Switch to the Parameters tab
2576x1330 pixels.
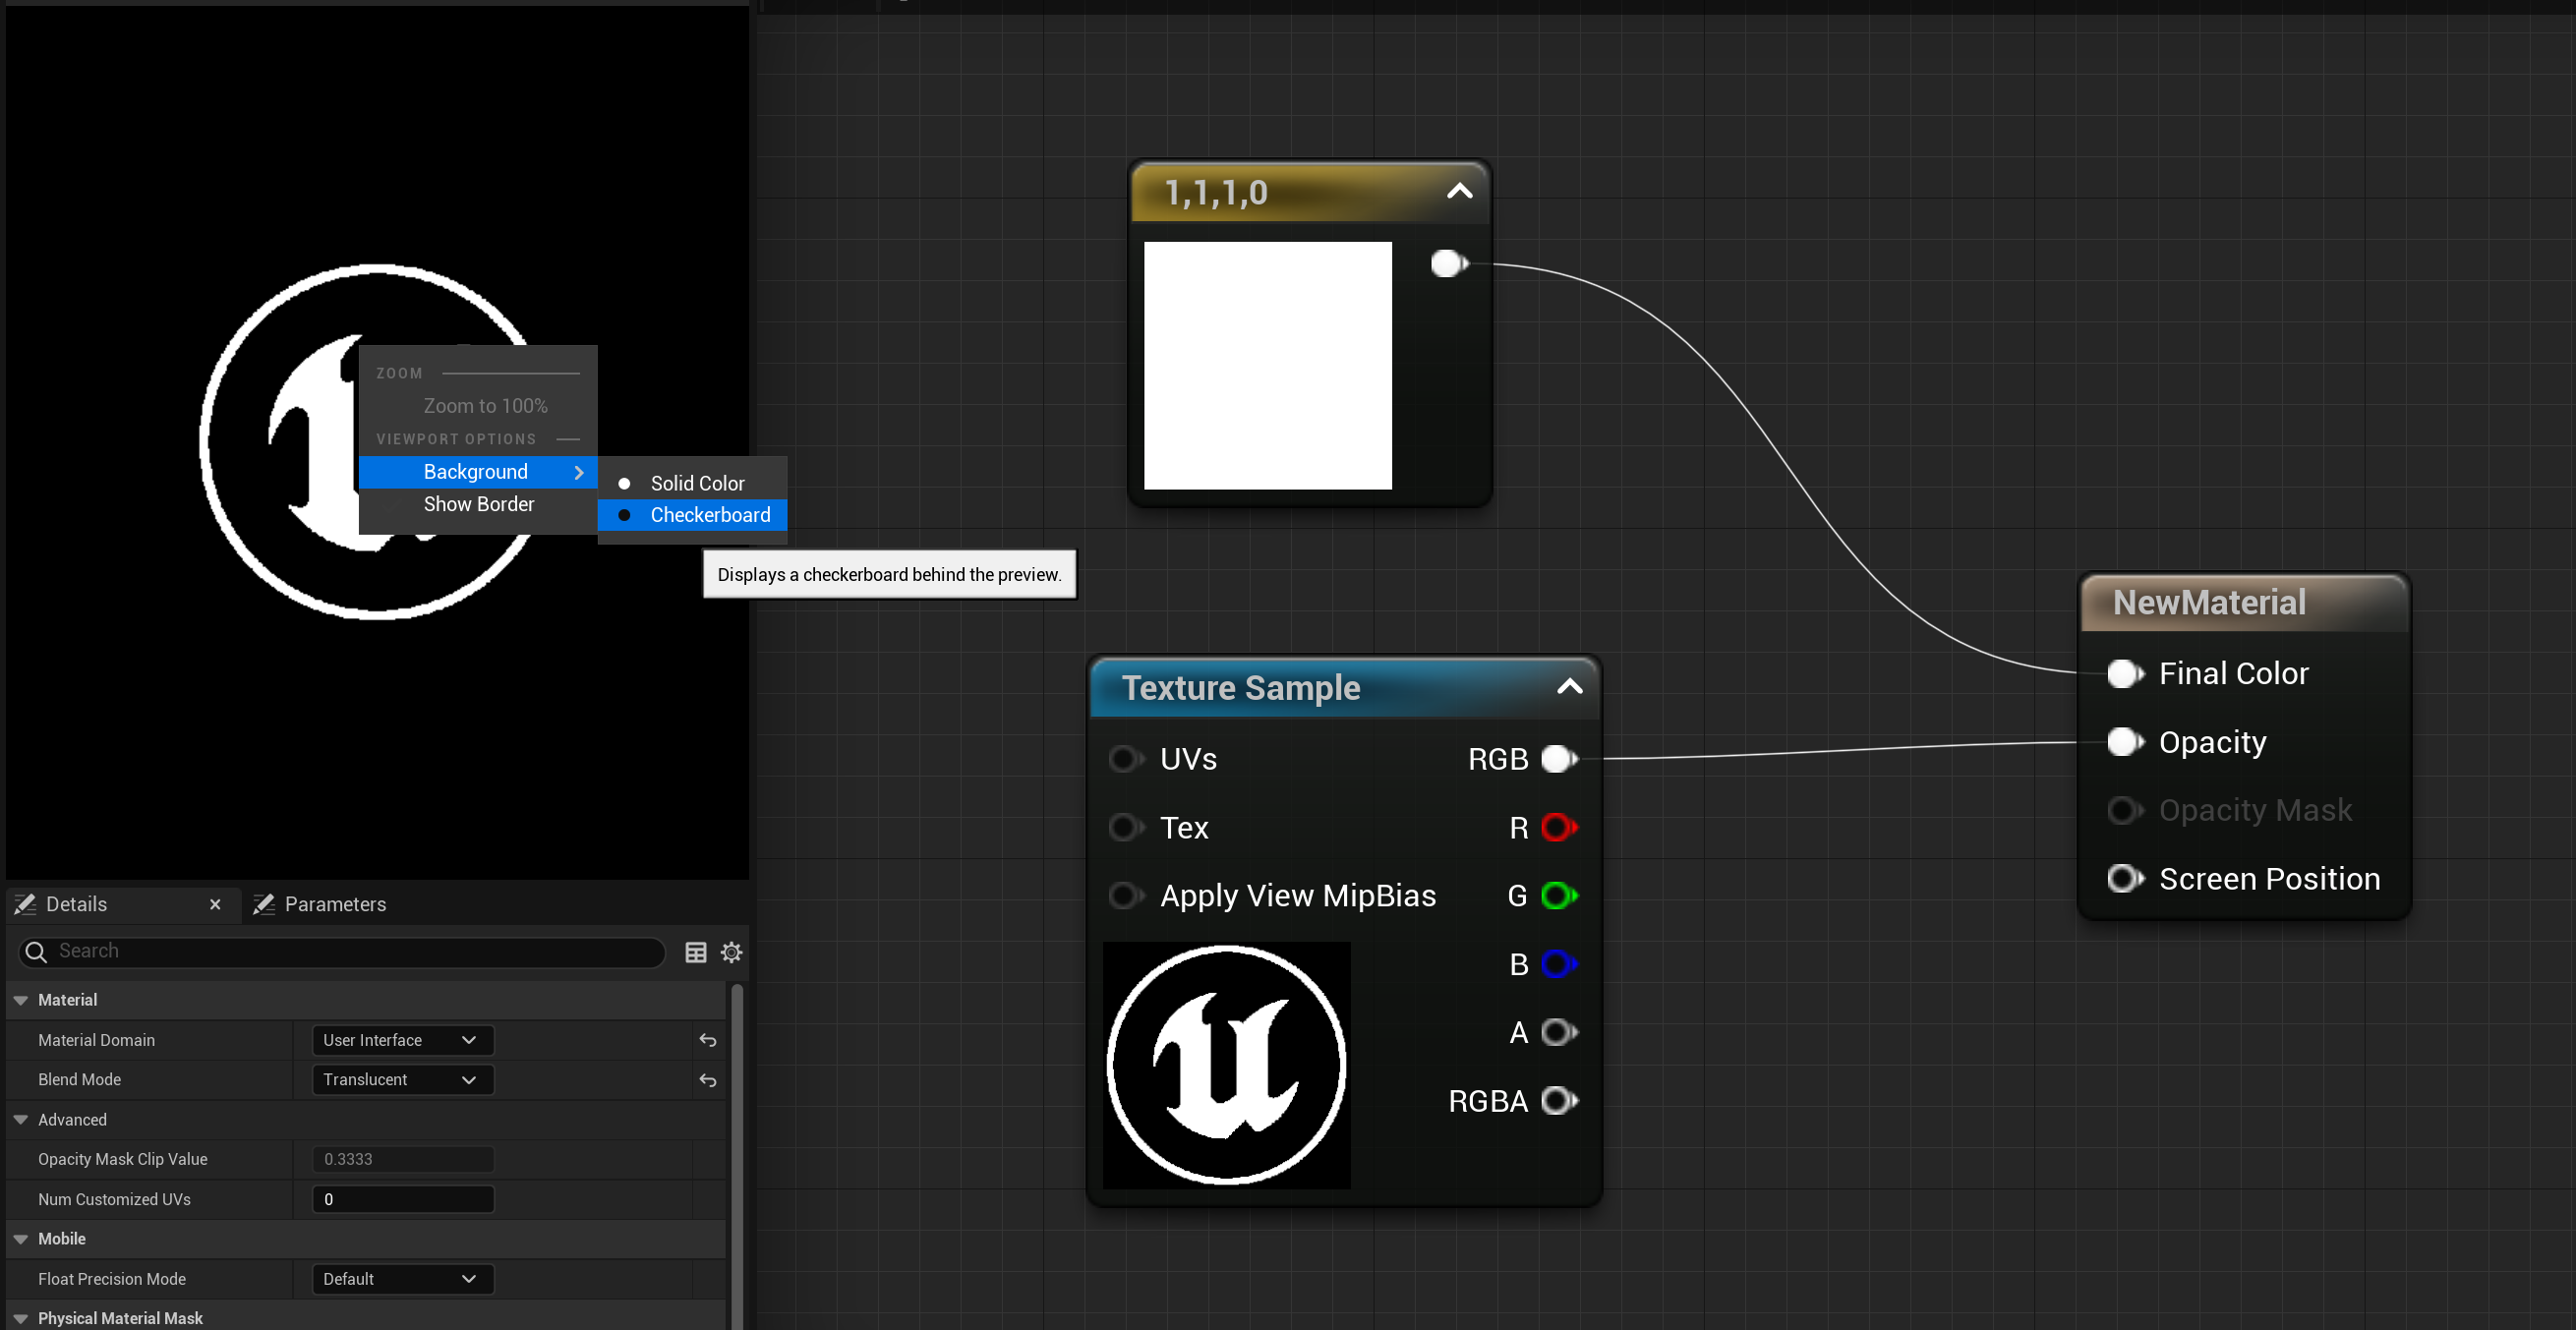[x=334, y=904]
